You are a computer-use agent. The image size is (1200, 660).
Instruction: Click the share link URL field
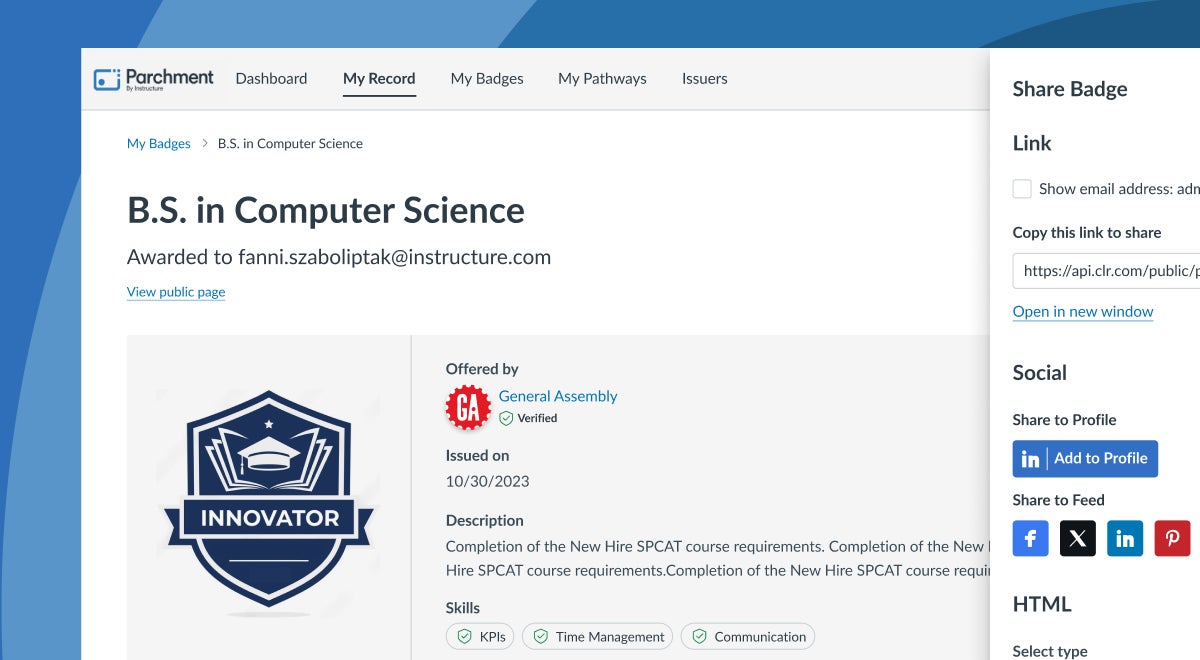(x=1106, y=271)
